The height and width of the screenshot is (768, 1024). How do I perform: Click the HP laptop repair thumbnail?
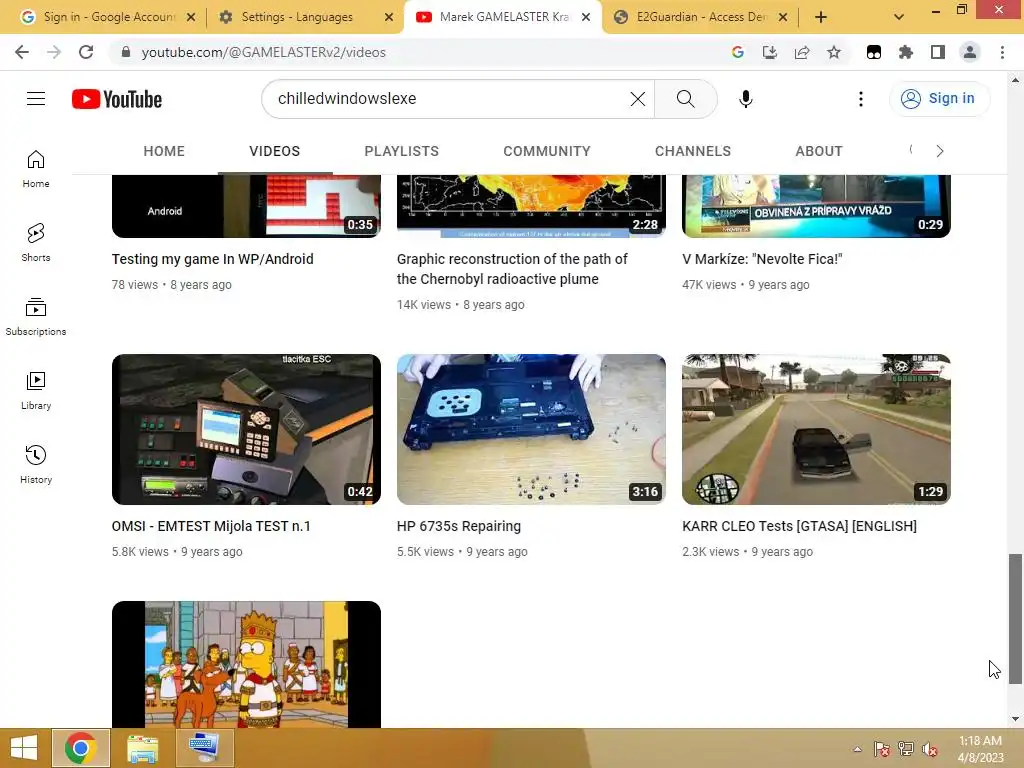[531, 429]
